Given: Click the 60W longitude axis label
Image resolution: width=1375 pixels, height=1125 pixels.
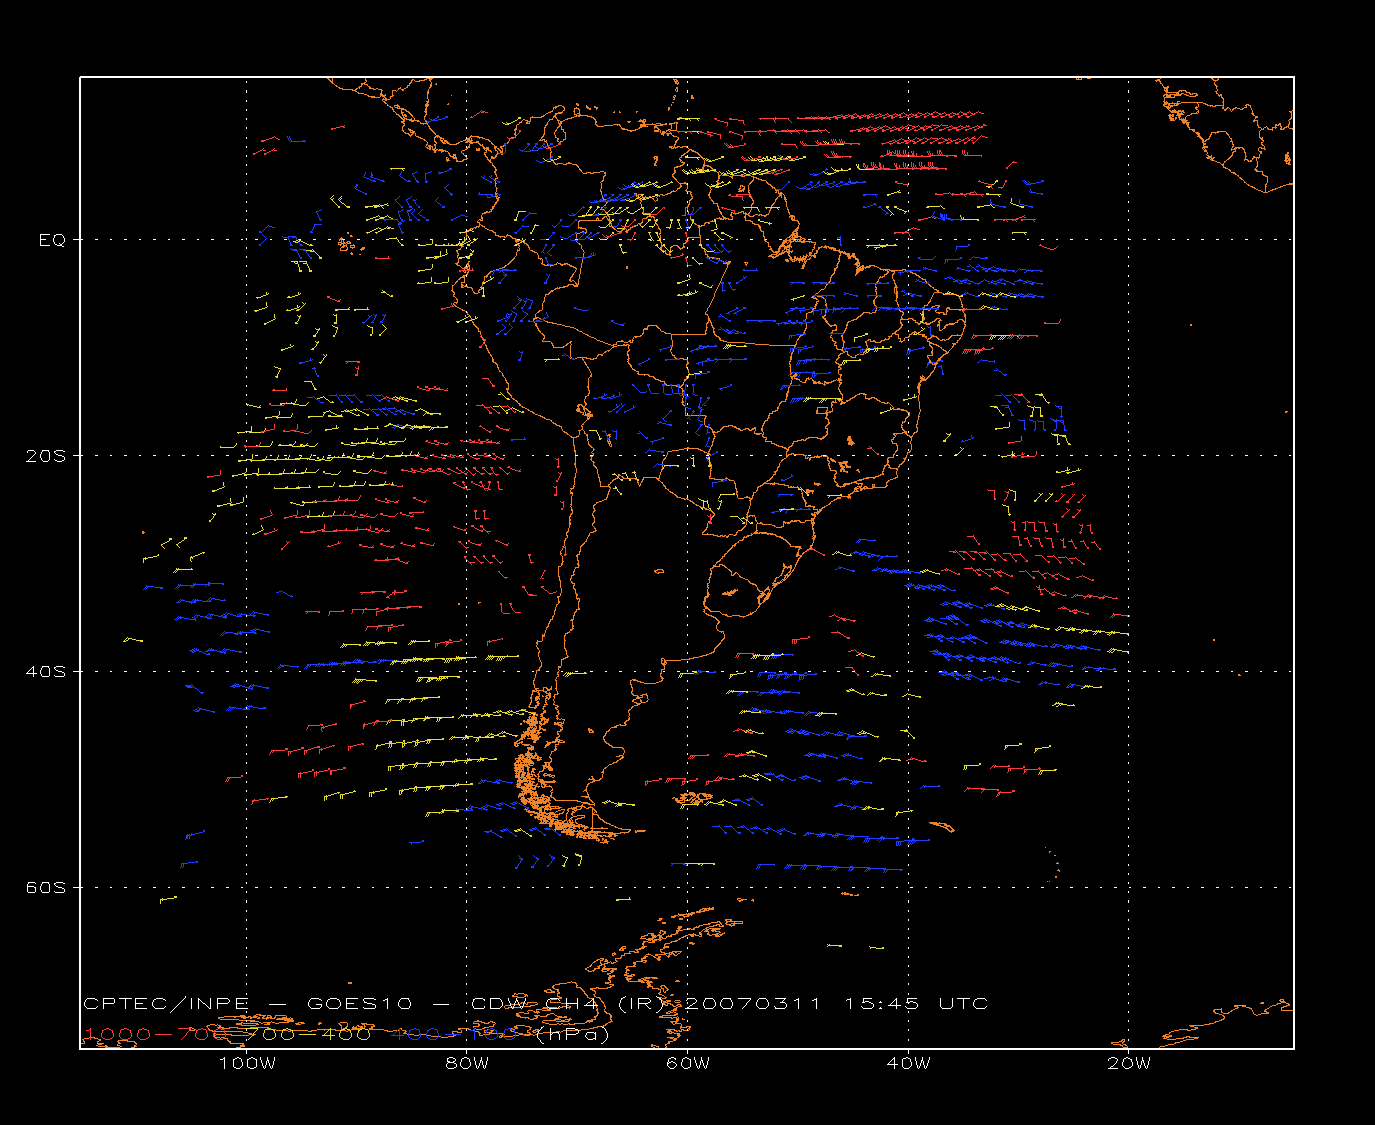Looking at the screenshot, I should pos(688,1063).
